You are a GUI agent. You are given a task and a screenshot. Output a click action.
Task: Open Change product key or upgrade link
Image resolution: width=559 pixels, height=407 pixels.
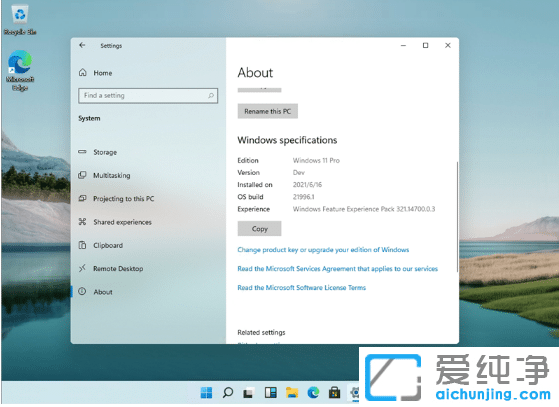[x=323, y=249]
